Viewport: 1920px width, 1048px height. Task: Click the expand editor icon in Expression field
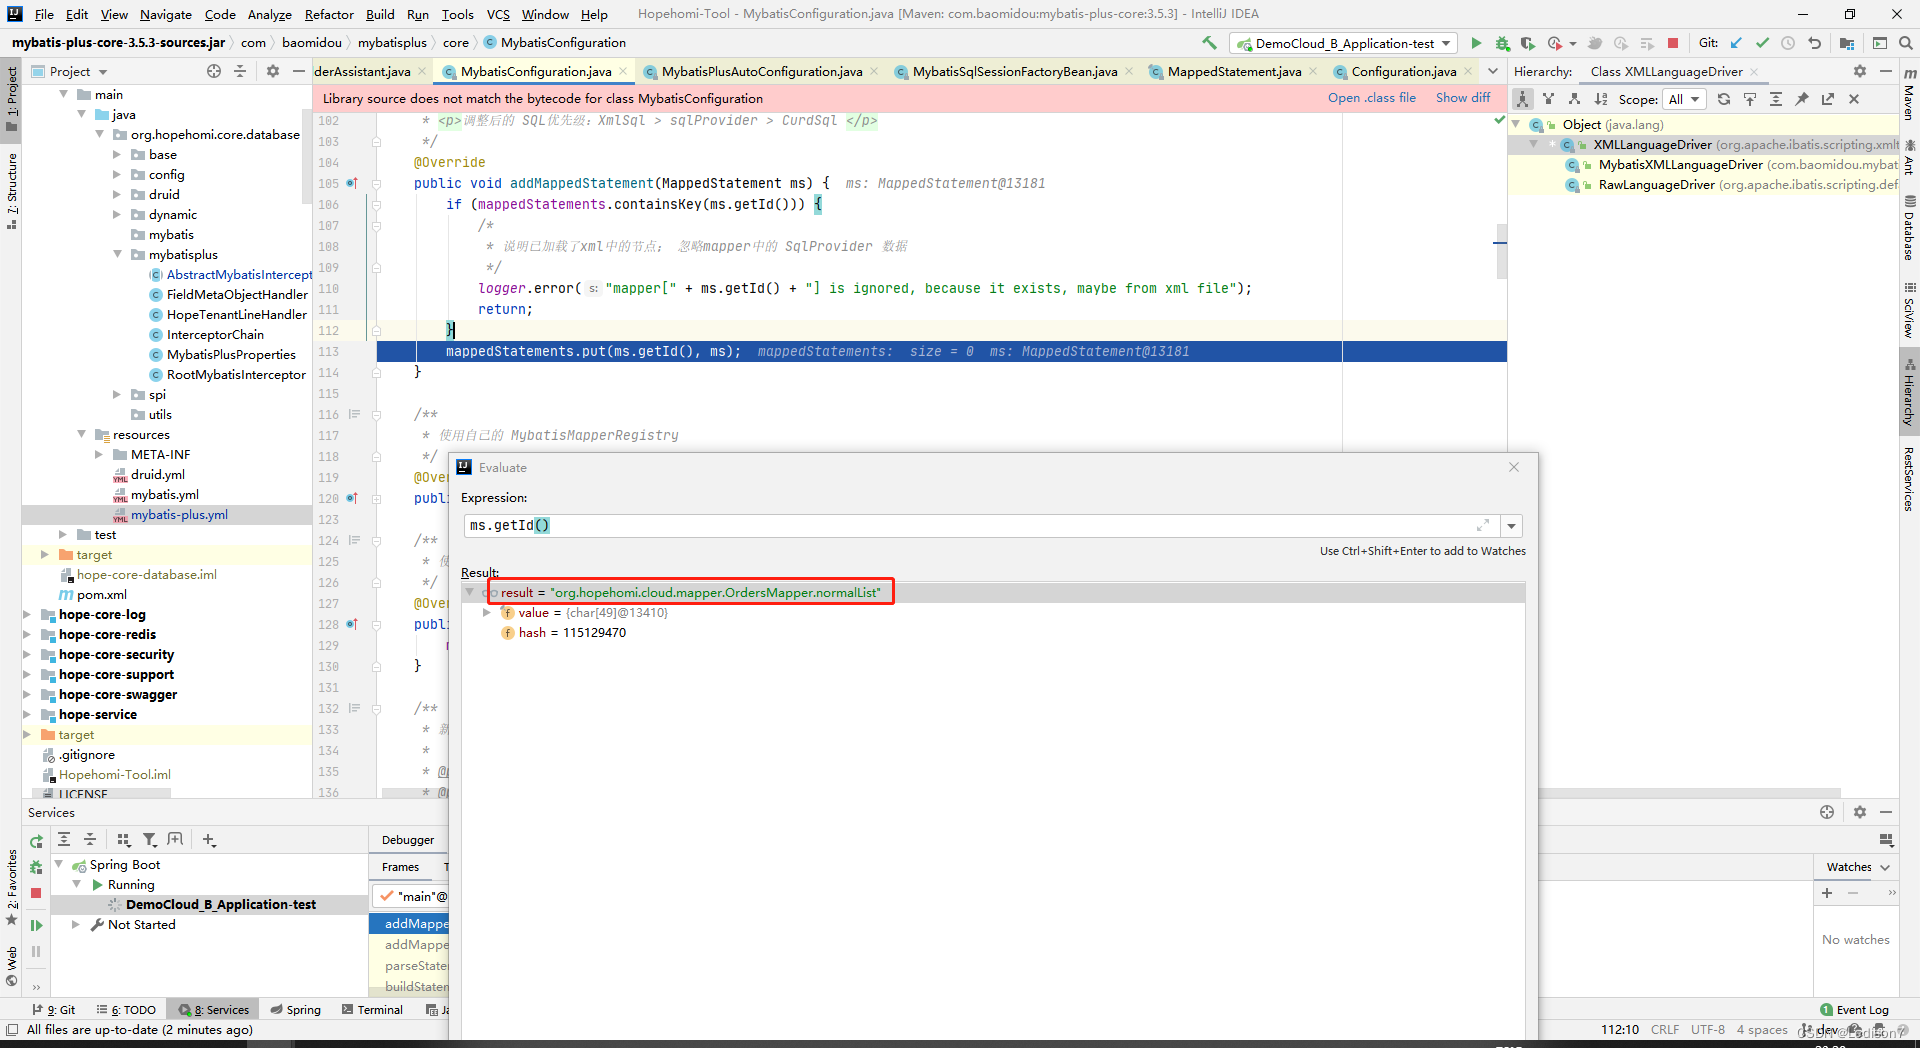[x=1483, y=525]
